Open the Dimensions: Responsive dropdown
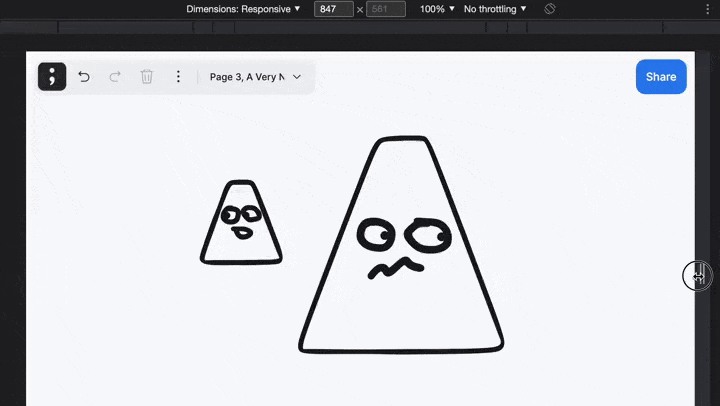Image resolution: width=720 pixels, height=406 pixels. (x=243, y=9)
